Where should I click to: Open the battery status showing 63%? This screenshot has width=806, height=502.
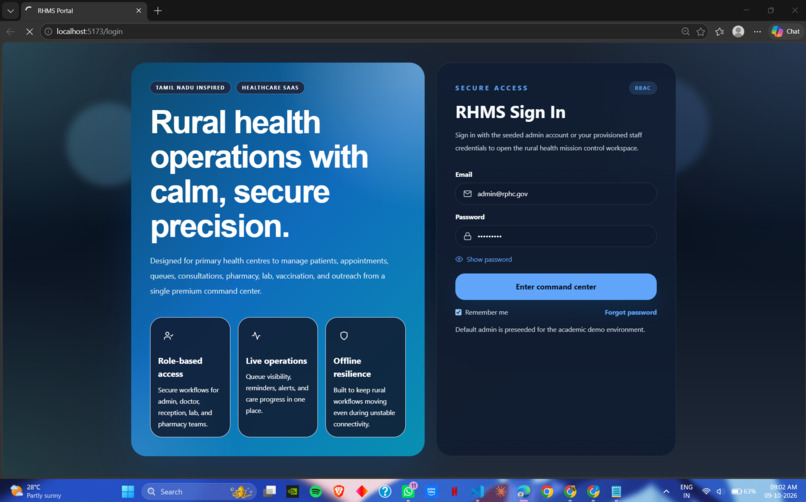pos(744,492)
